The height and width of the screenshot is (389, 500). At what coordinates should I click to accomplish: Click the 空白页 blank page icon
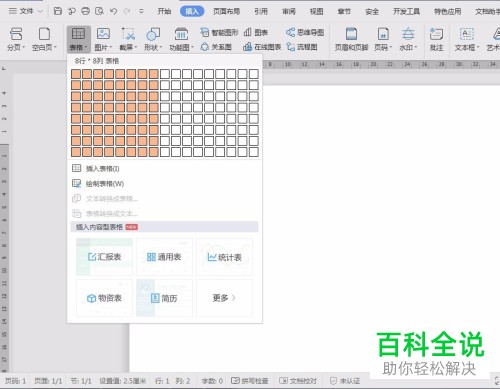(x=44, y=34)
